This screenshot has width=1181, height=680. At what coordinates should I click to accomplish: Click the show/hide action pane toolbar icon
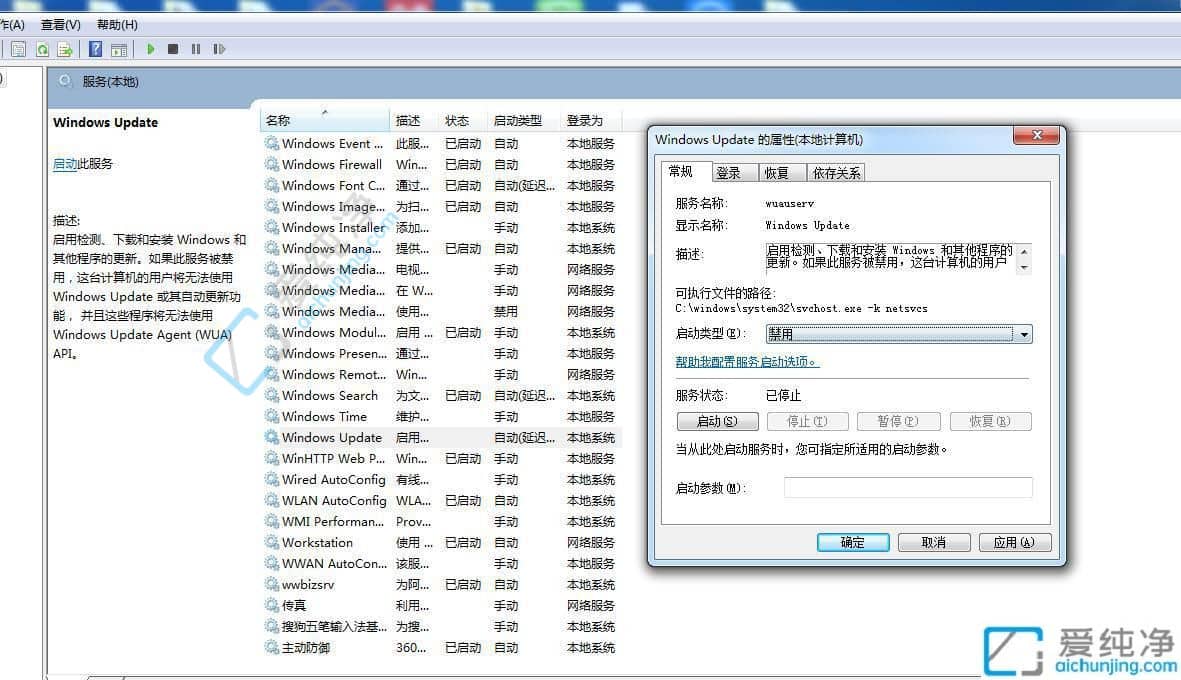click(118, 50)
